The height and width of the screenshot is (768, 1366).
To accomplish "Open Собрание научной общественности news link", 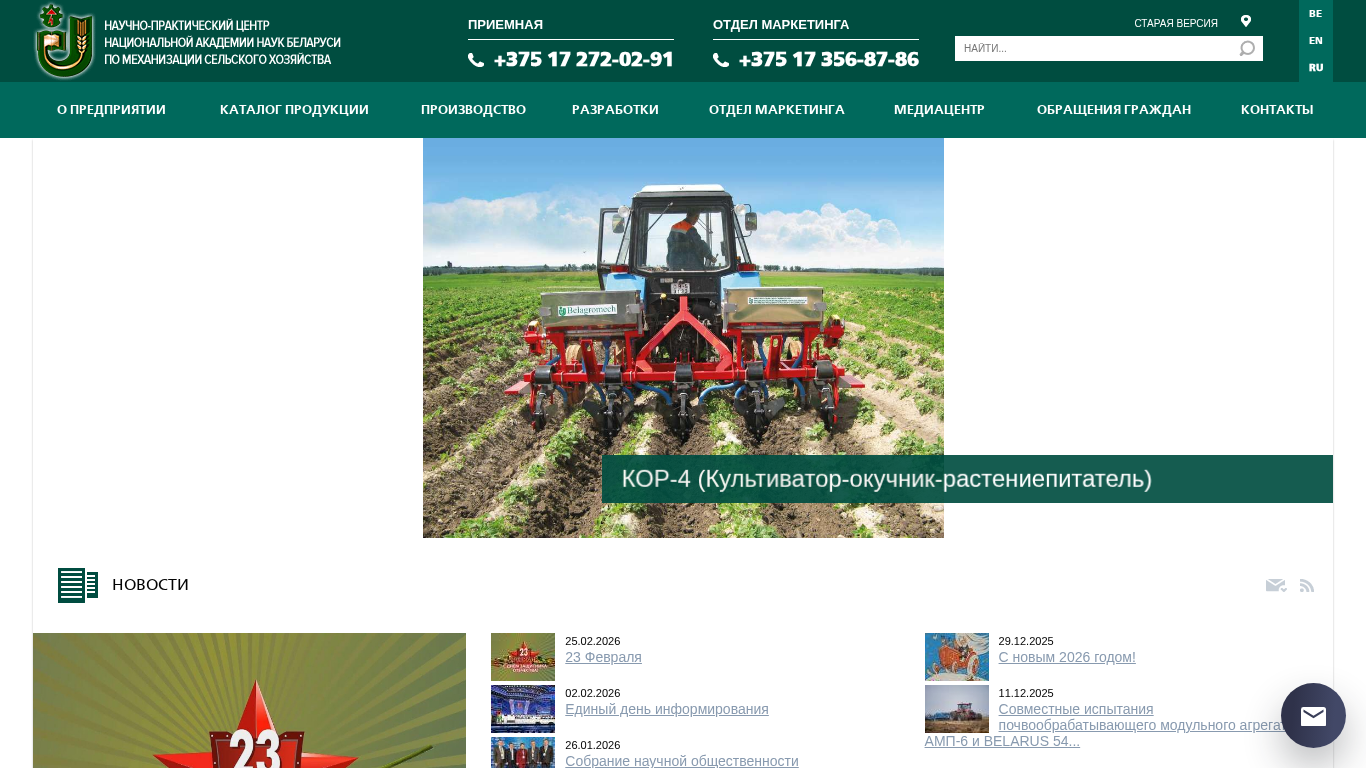I will [682, 761].
